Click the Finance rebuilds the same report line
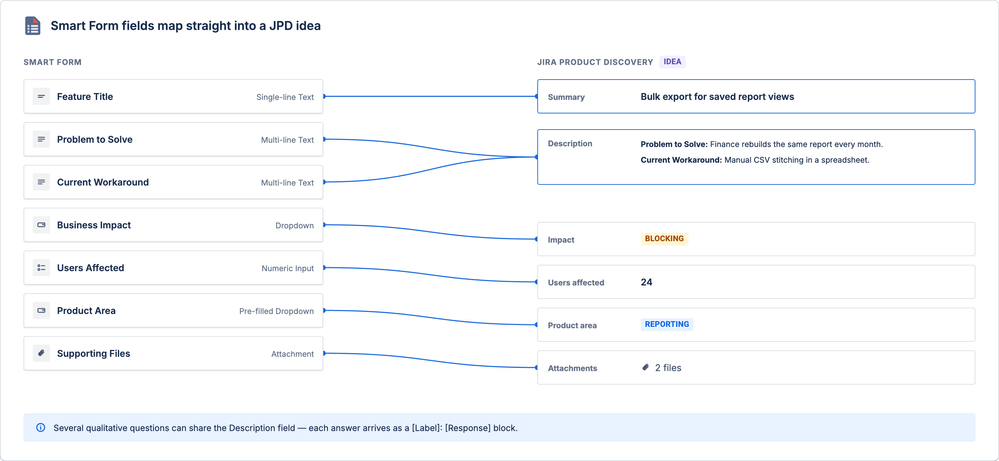Viewport: 999px width, 461px height. click(761, 145)
